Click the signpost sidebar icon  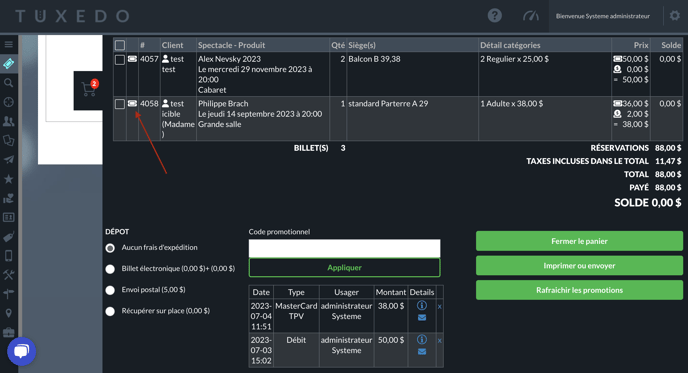8,294
